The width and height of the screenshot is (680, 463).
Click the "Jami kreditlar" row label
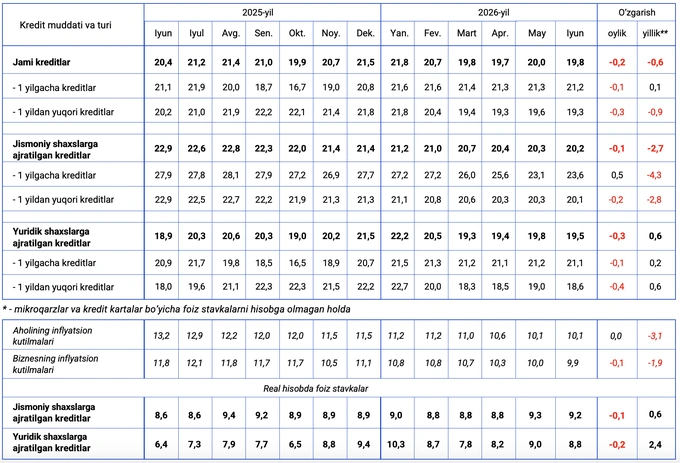point(41,62)
